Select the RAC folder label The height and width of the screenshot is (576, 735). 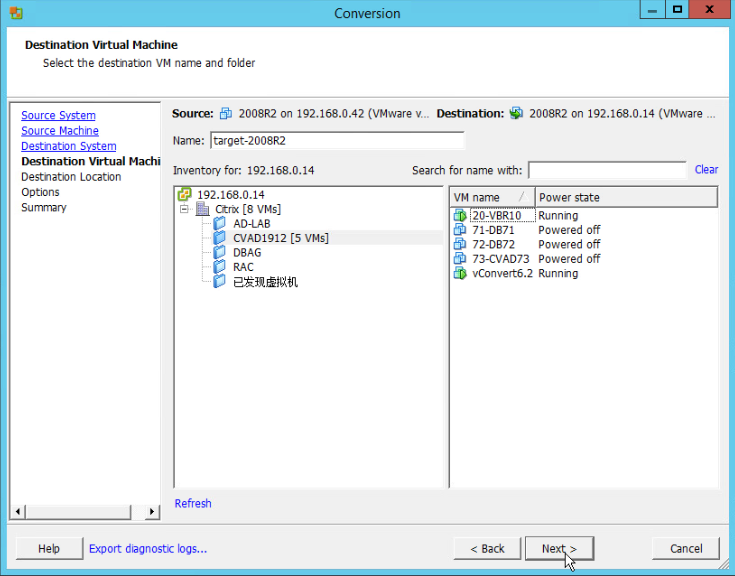pos(243,267)
